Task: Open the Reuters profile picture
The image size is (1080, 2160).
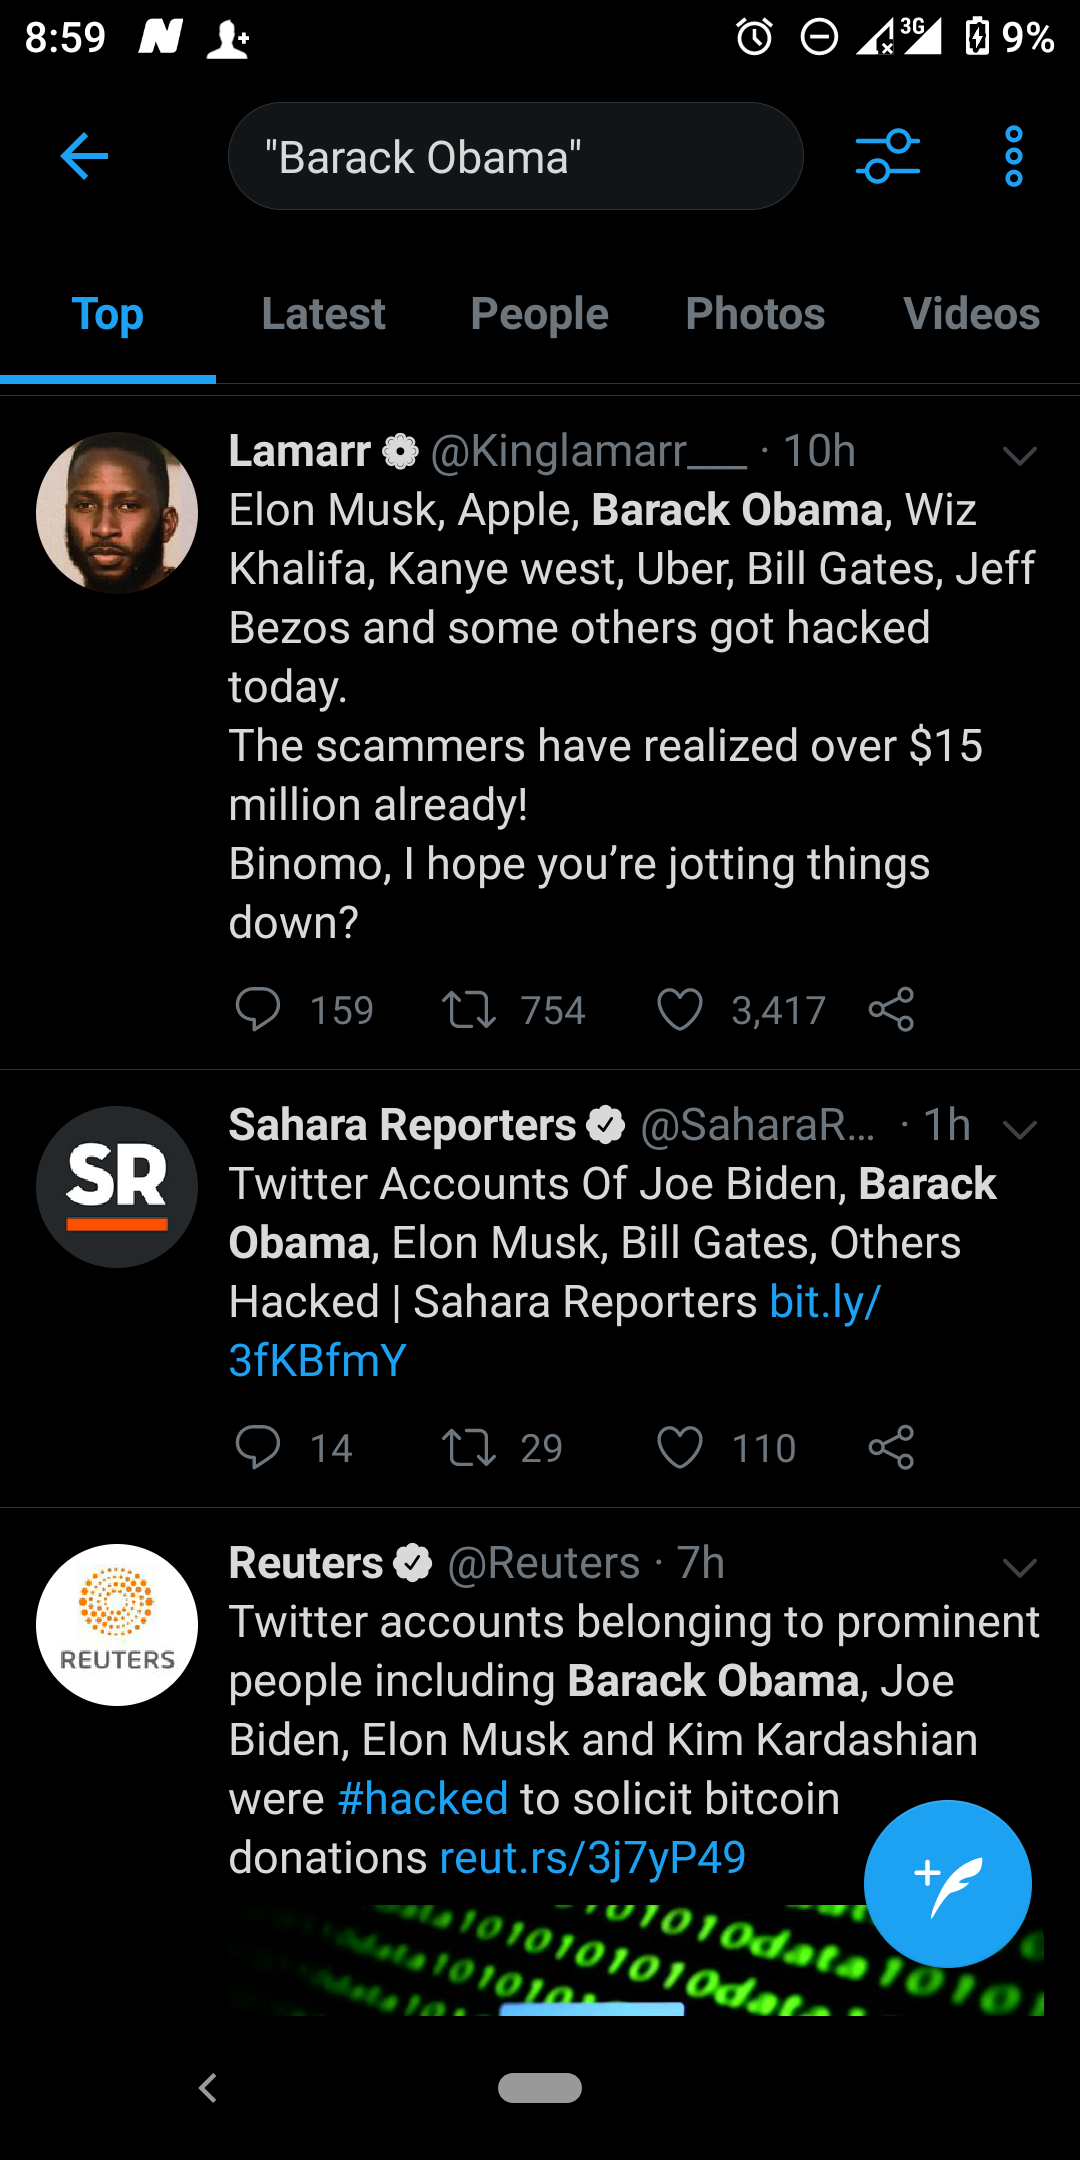Action: 117,1625
